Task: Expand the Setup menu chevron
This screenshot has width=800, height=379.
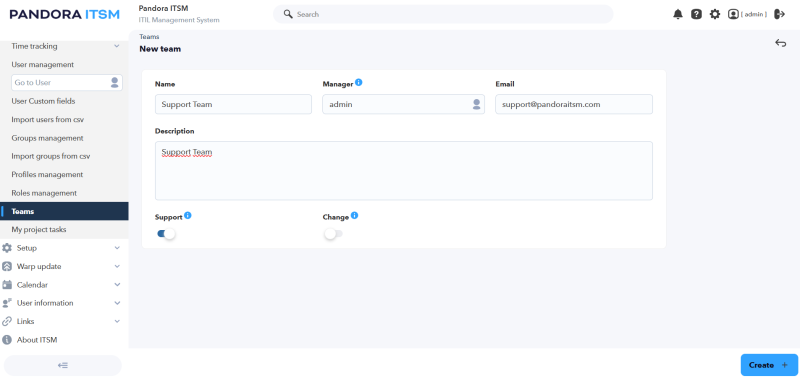Action: coord(117,248)
